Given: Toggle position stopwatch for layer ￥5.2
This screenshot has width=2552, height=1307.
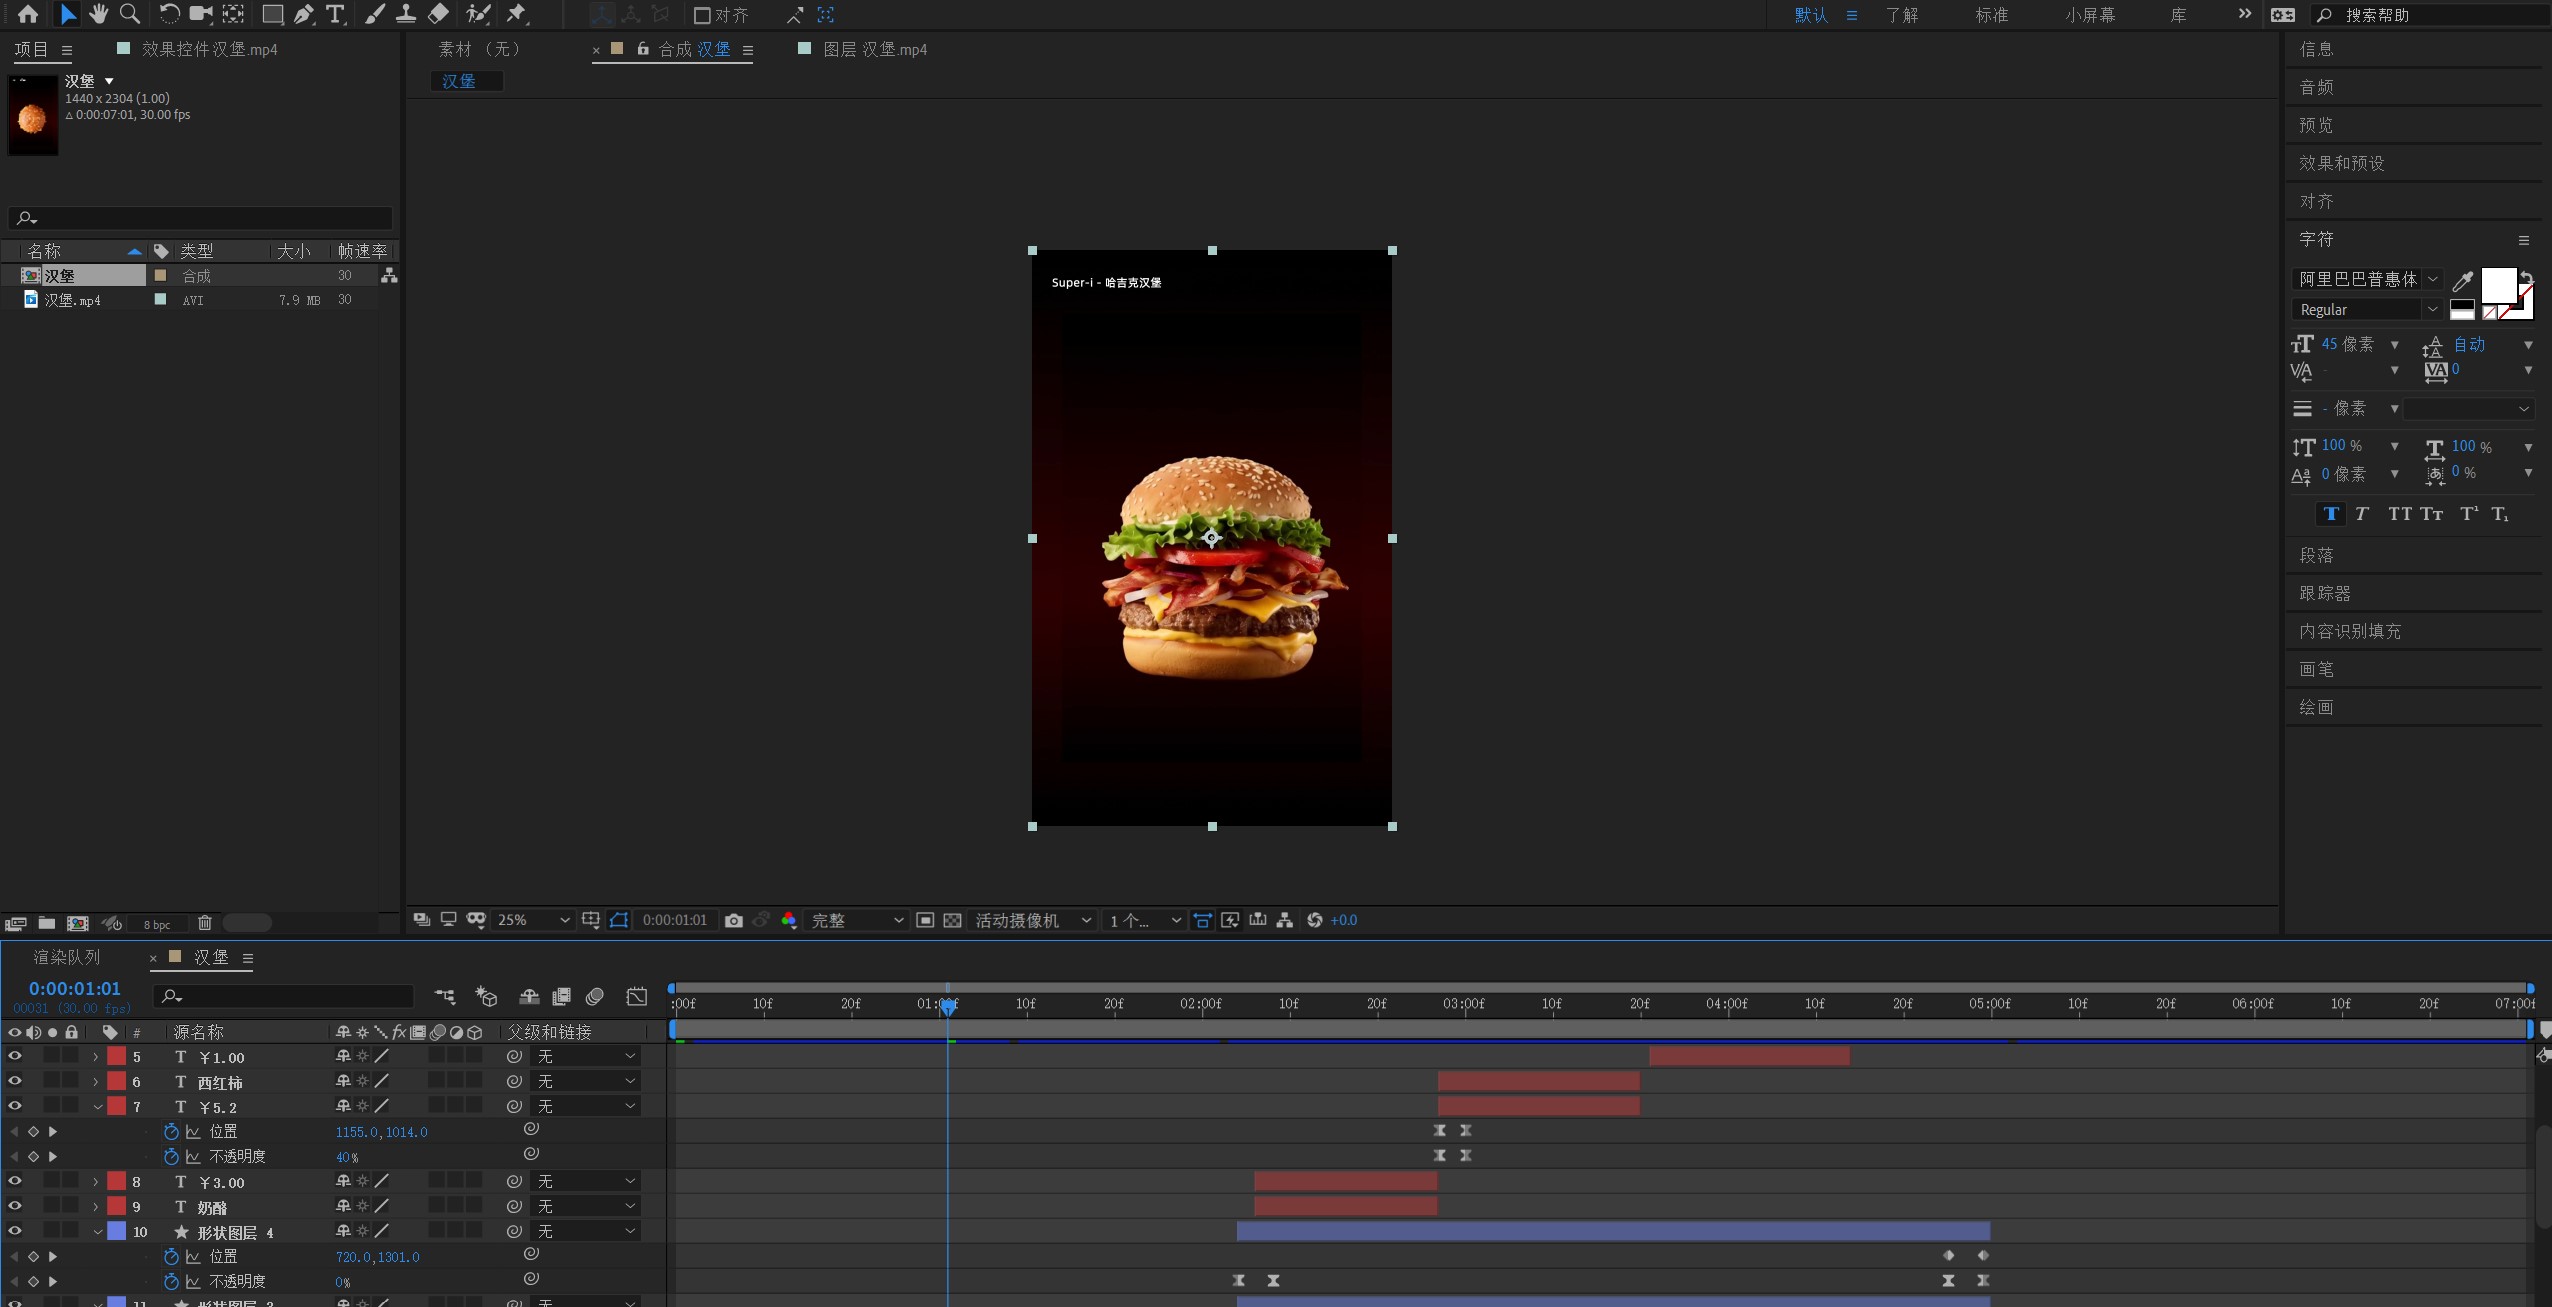Looking at the screenshot, I should [x=171, y=1131].
